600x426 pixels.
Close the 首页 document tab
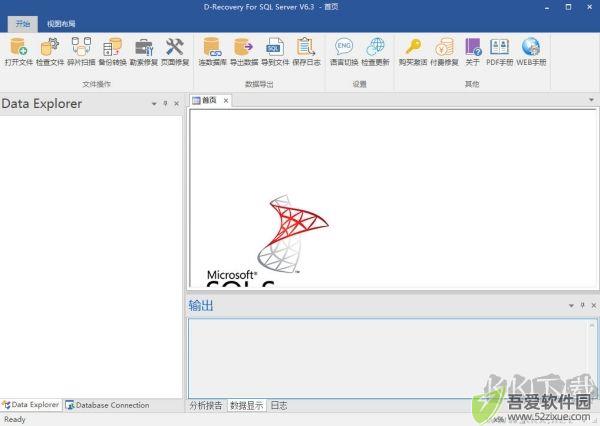pos(226,101)
